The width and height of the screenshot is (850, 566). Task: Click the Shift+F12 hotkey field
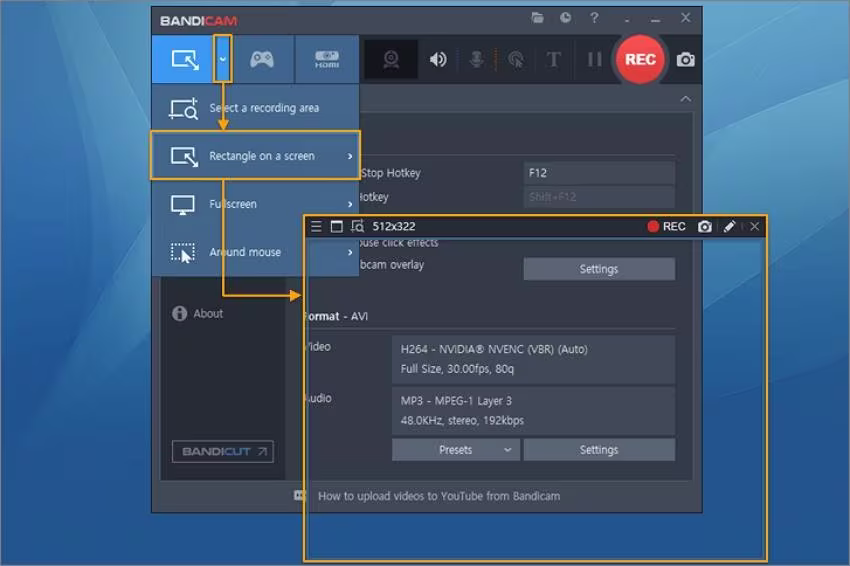tap(599, 197)
